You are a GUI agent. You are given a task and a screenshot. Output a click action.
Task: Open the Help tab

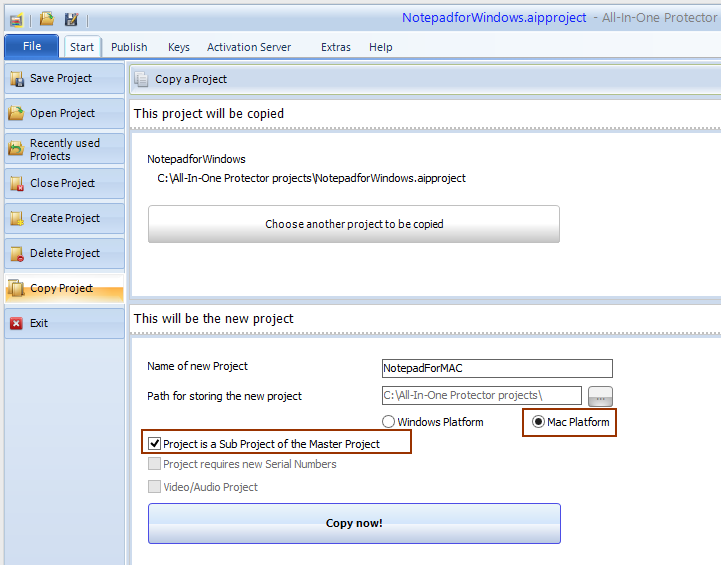pyautogui.click(x=381, y=47)
